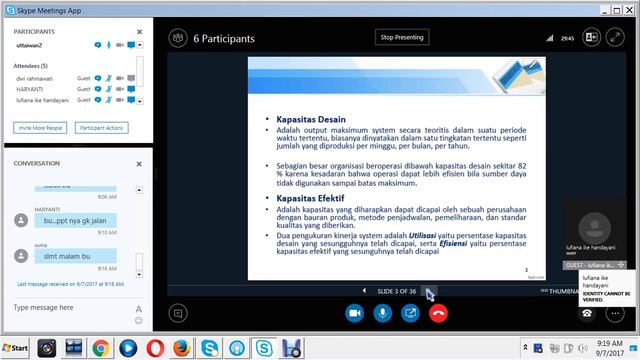640x360 pixels.
Task: Click message 'slmt malam bu'
Action: point(76,256)
